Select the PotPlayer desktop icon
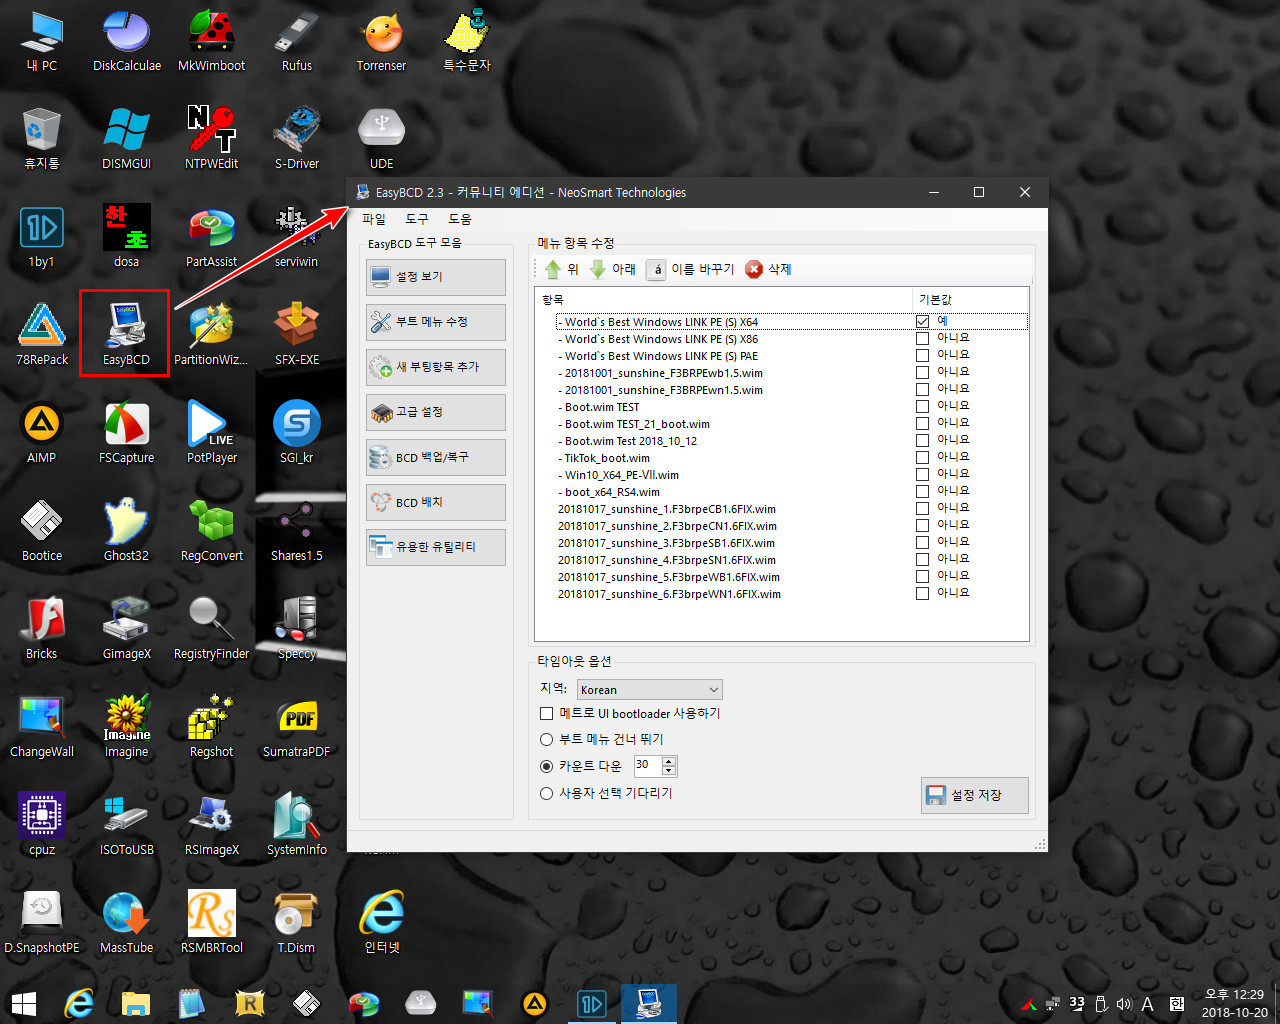The width and height of the screenshot is (1280, 1024). (212, 432)
